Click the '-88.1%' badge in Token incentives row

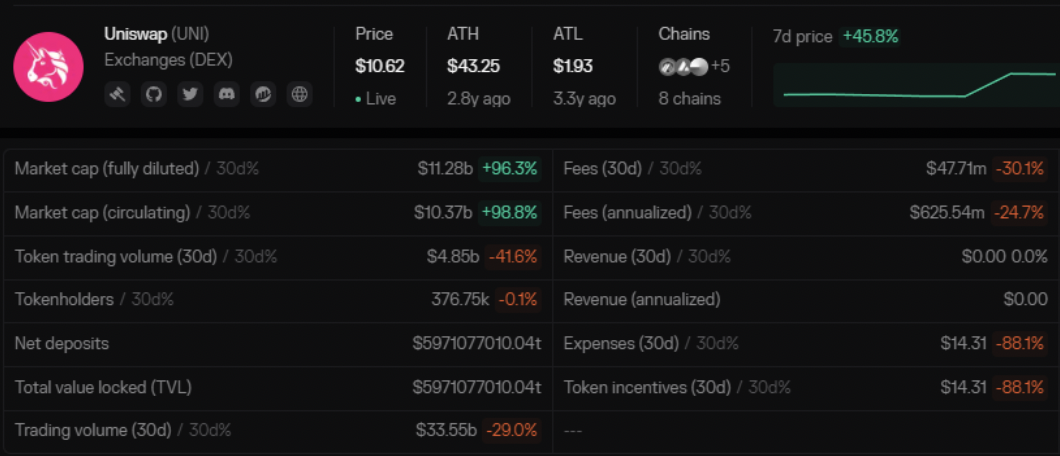pos(1019,388)
